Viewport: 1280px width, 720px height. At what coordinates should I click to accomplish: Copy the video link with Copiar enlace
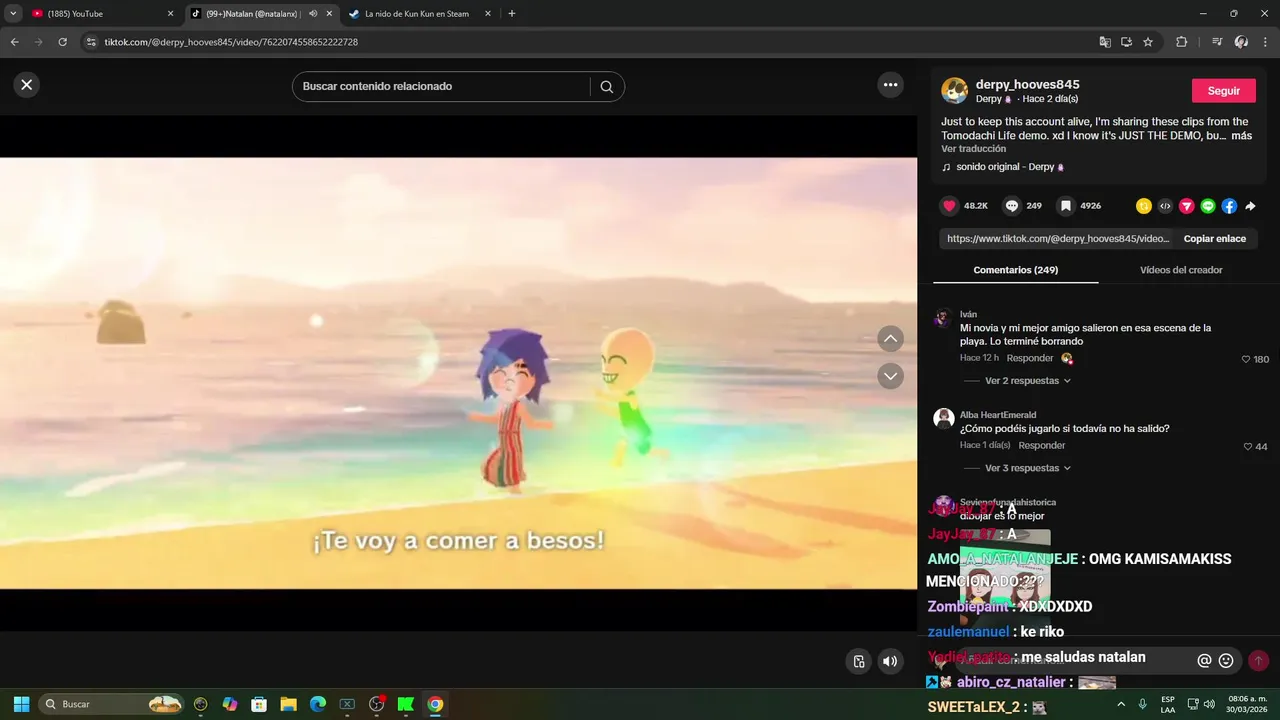tap(1214, 239)
